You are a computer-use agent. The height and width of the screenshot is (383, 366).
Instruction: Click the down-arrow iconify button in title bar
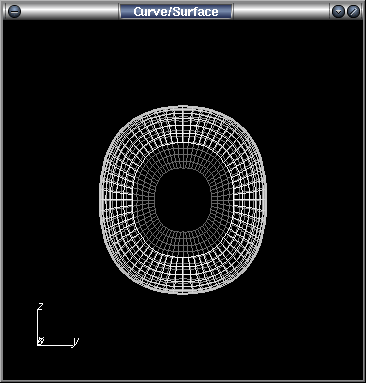(338, 11)
